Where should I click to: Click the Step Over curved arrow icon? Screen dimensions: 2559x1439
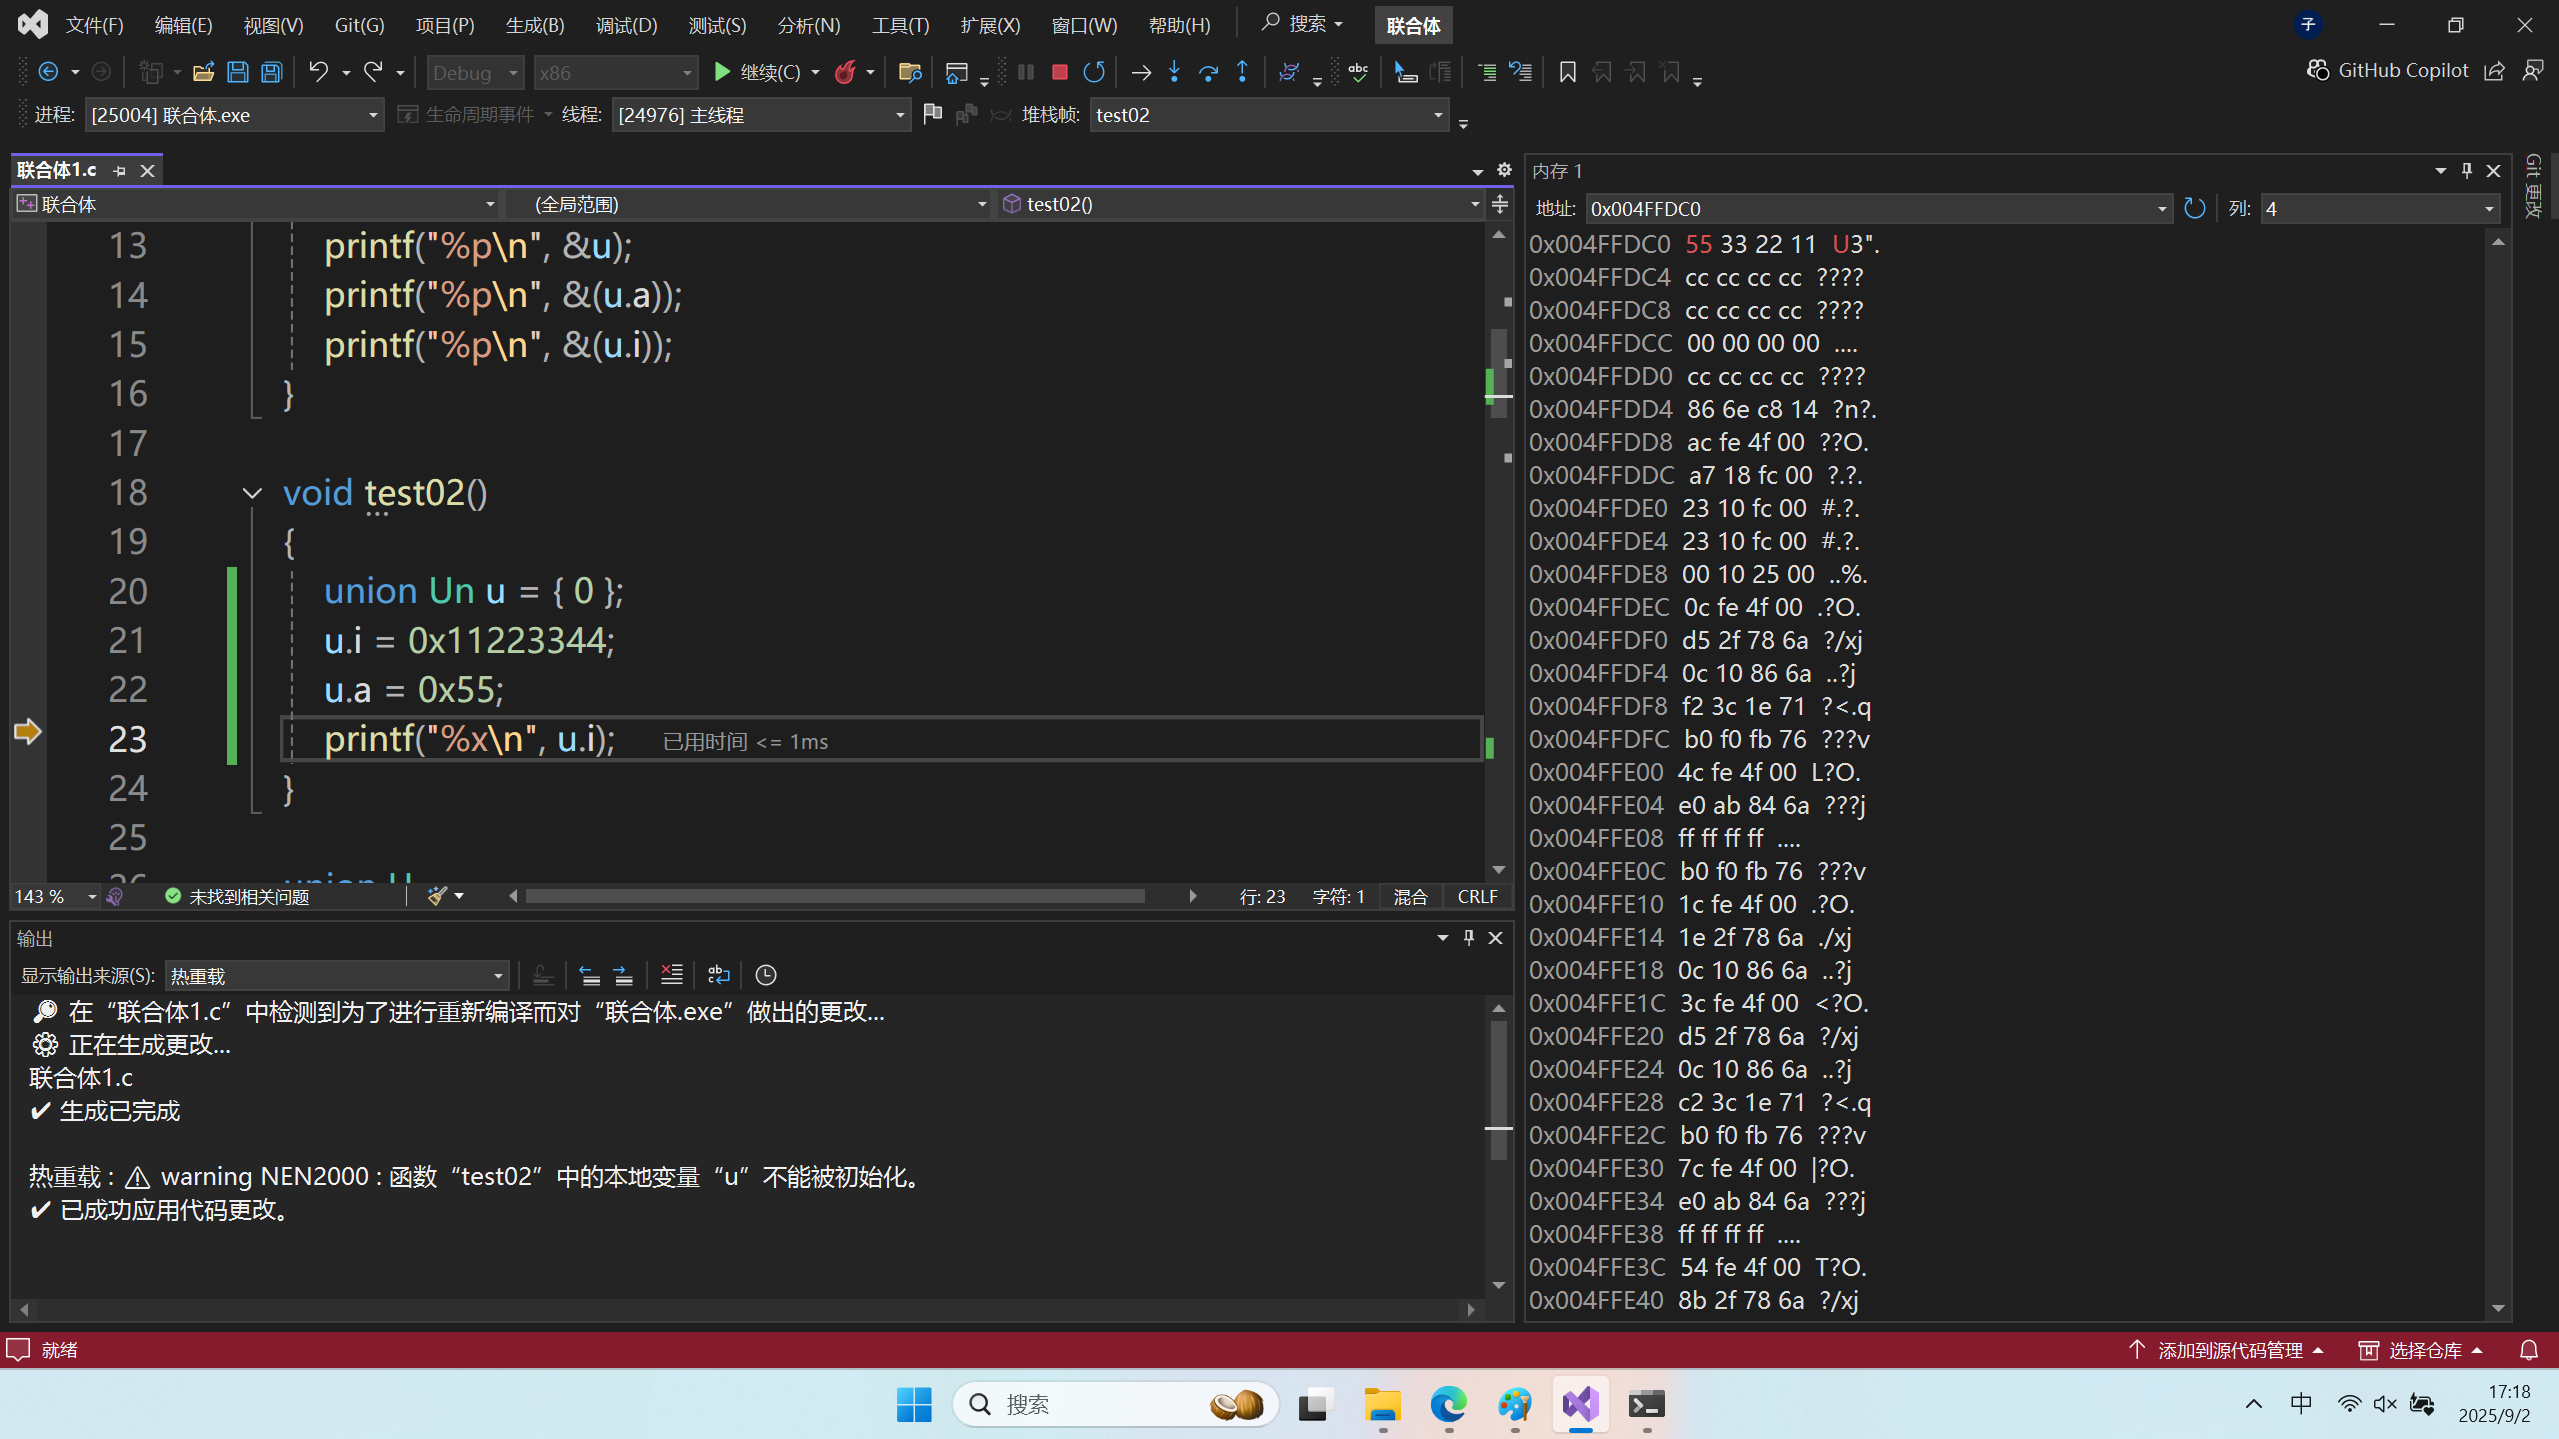coord(1208,72)
